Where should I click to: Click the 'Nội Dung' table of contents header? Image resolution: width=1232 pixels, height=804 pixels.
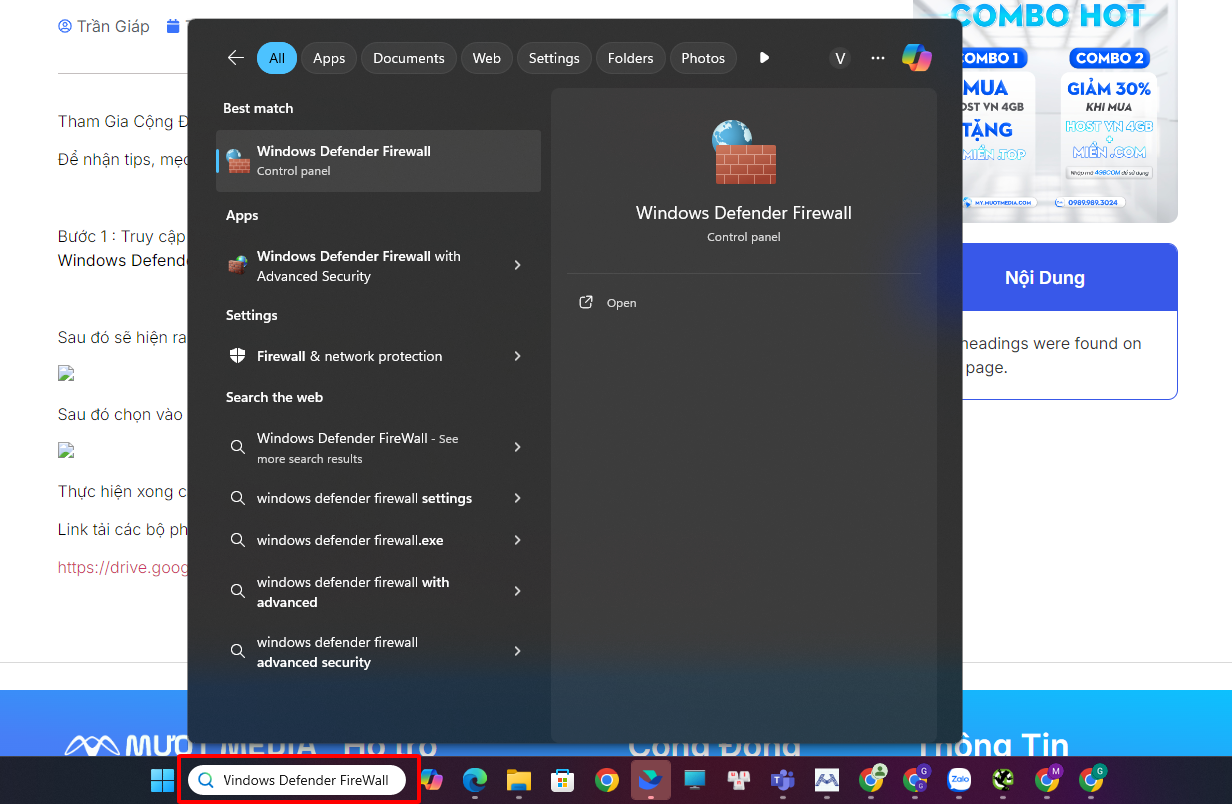coord(1045,278)
